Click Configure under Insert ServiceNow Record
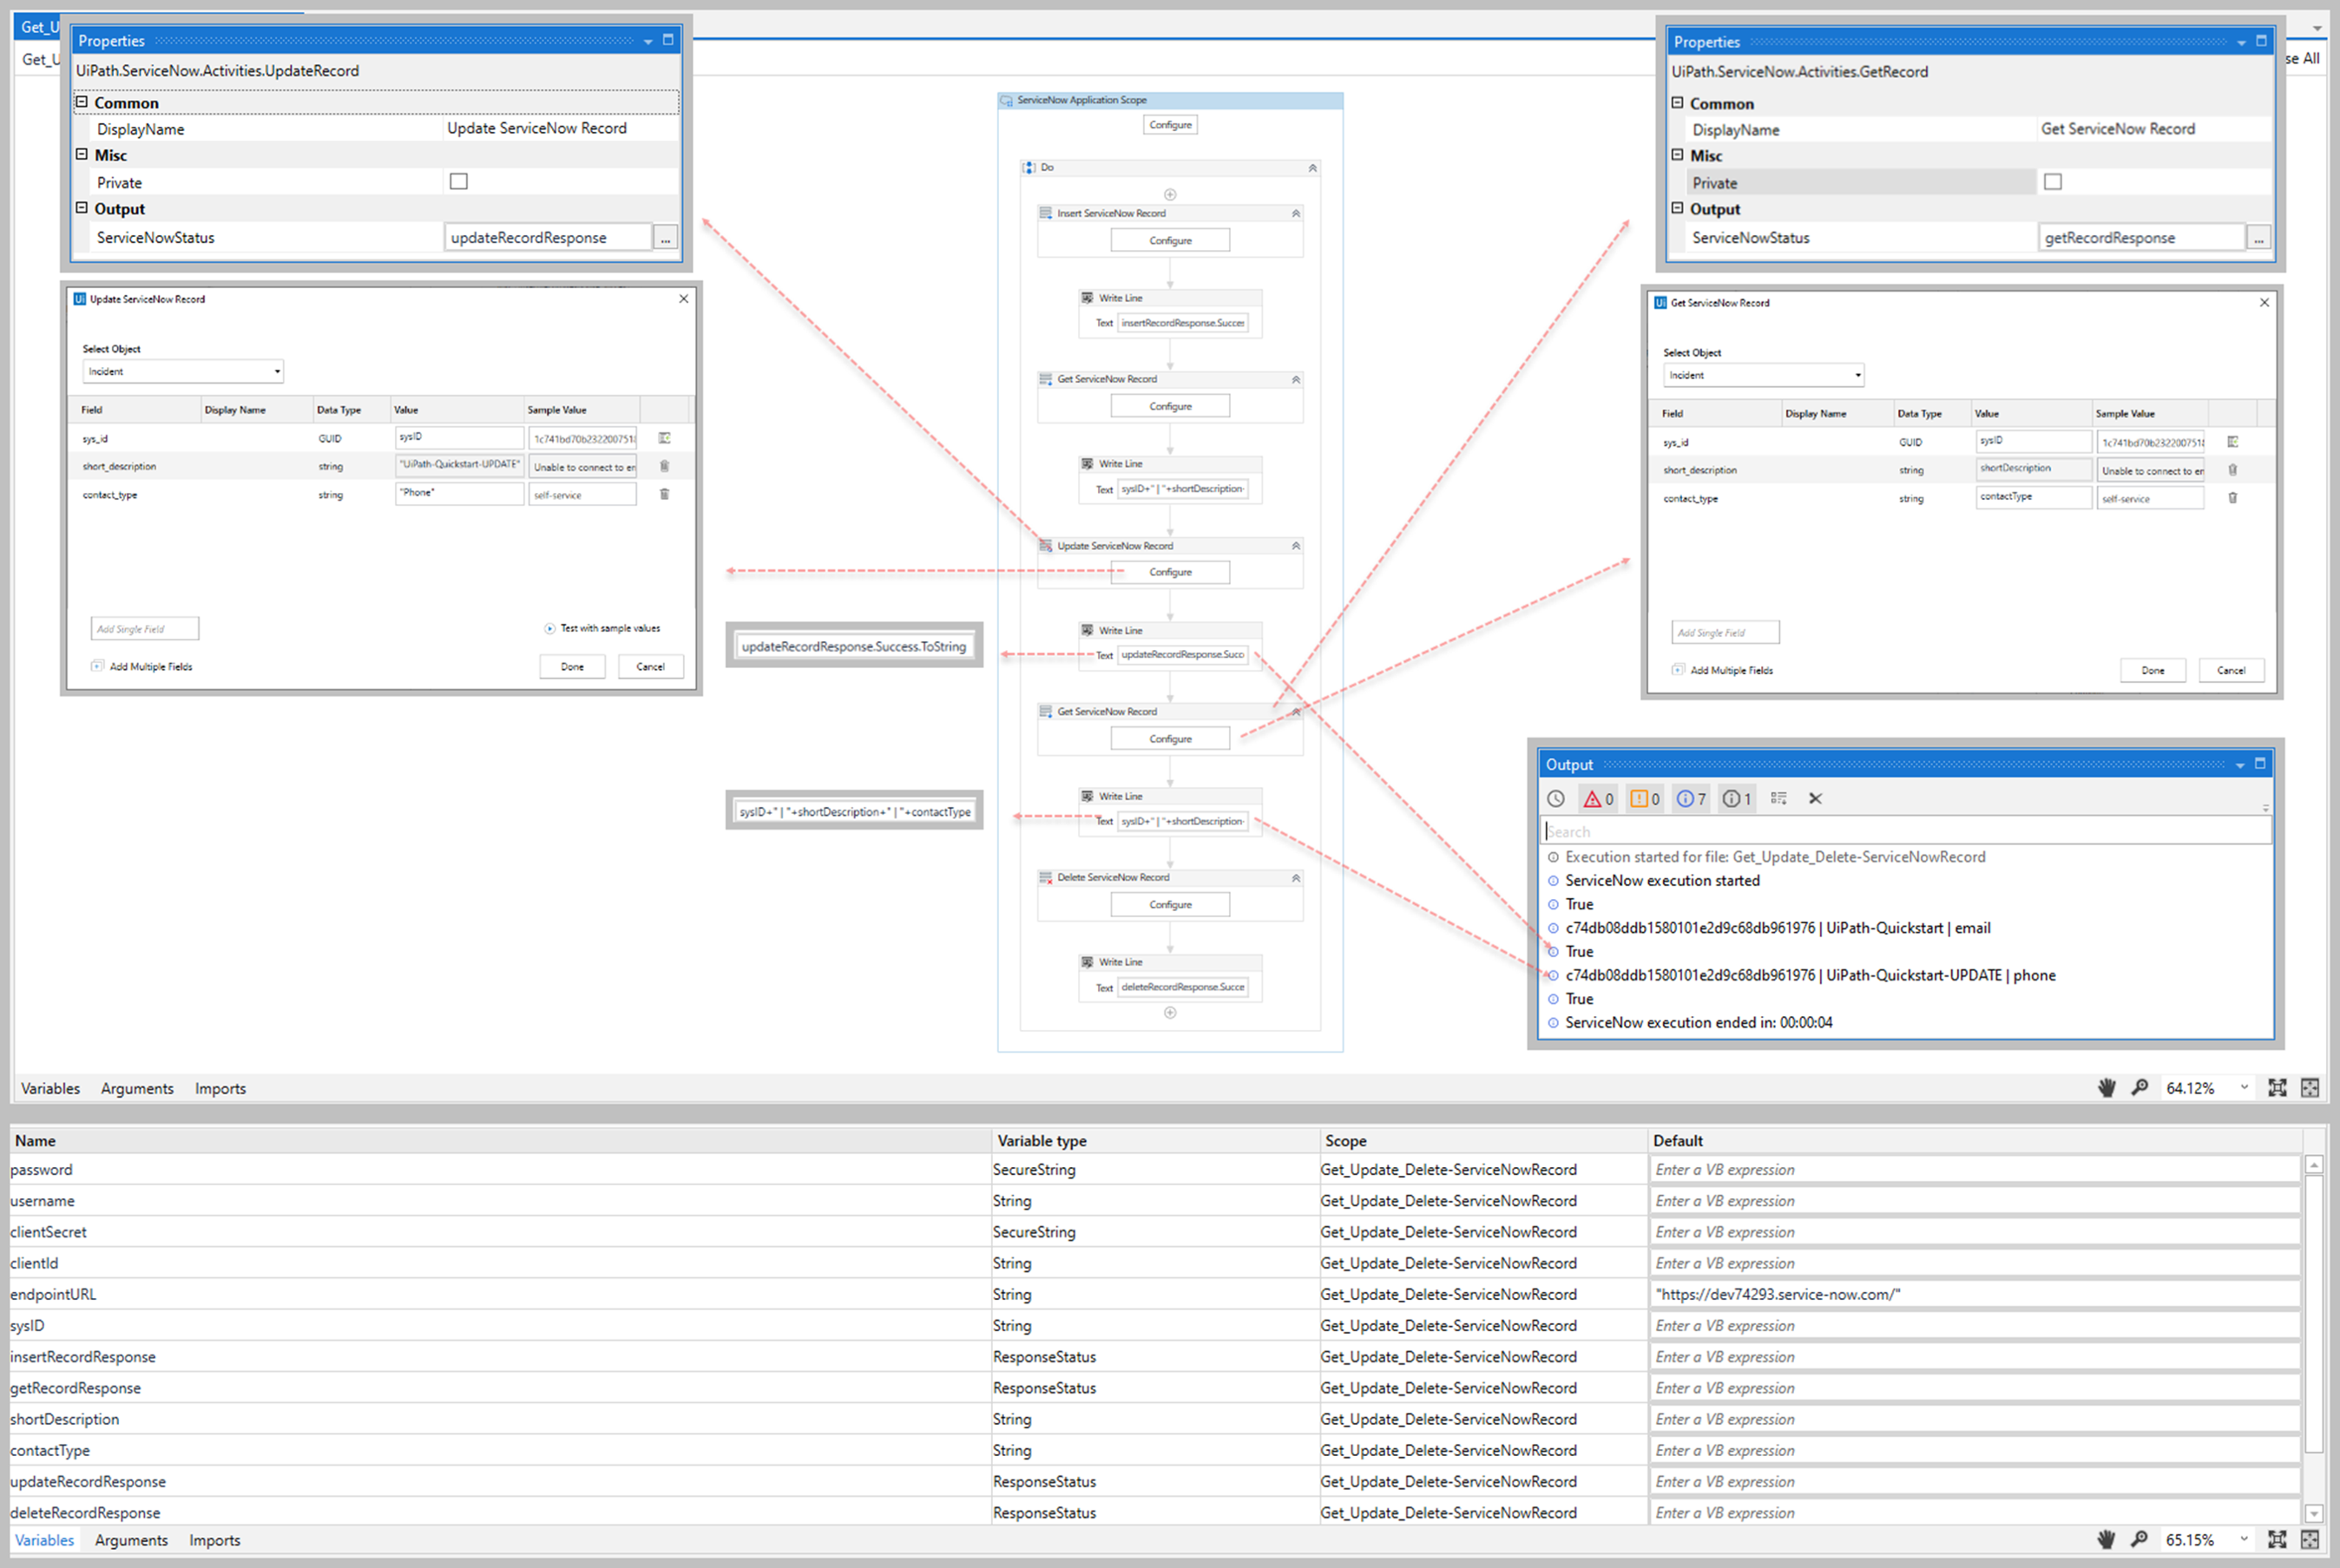2340x1568 pixels. pos(1169,239)
